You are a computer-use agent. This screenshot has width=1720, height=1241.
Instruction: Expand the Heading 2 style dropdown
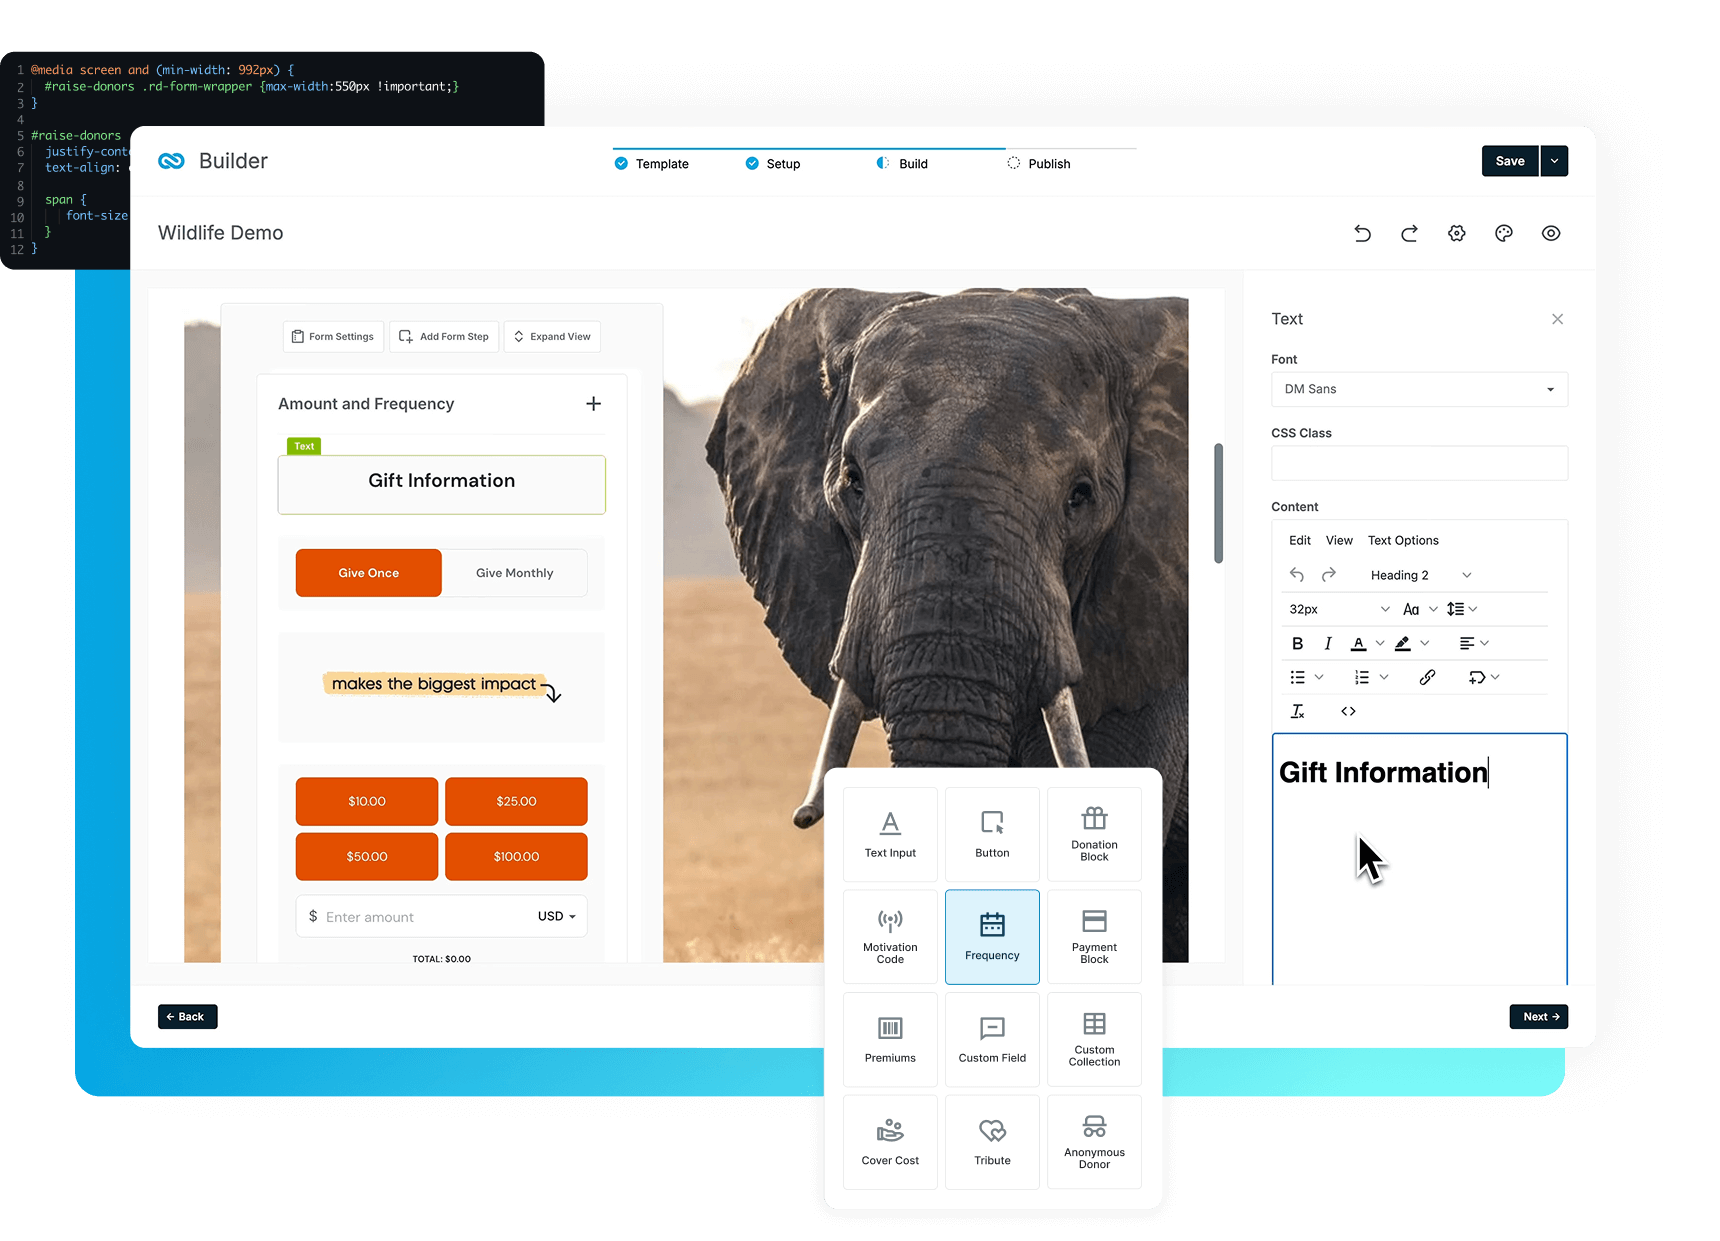pyautogui.click(x=1420, y=575)
